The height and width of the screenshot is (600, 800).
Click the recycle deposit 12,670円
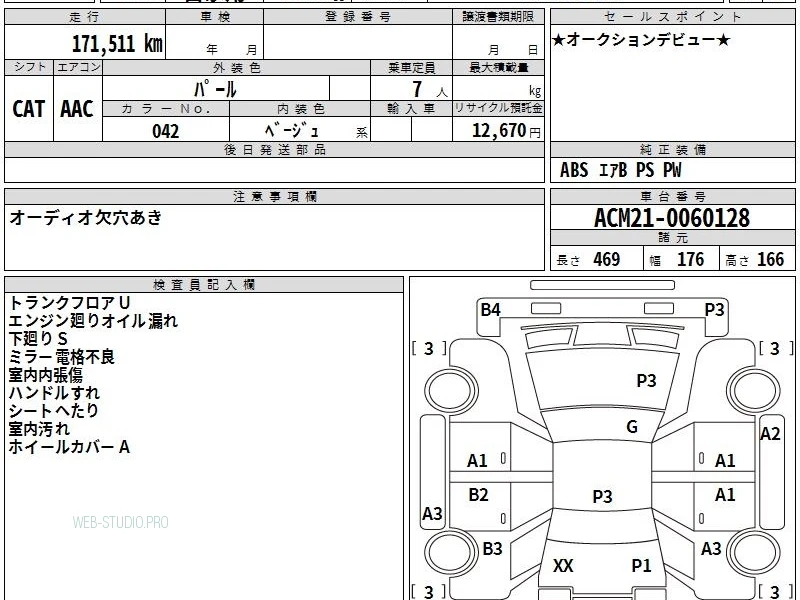pos(506,131)
